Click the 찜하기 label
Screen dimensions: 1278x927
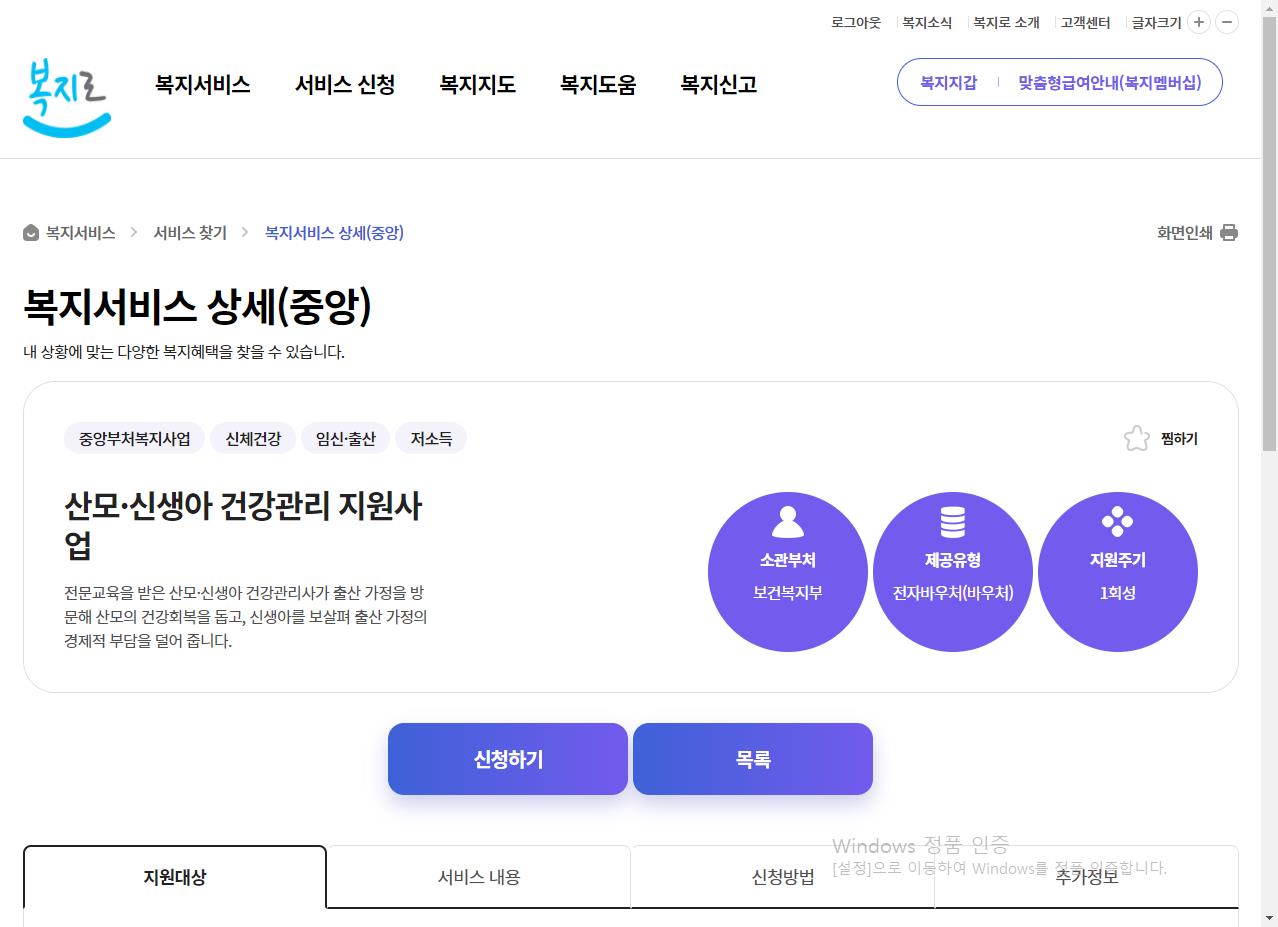[x=1179, y=438]
